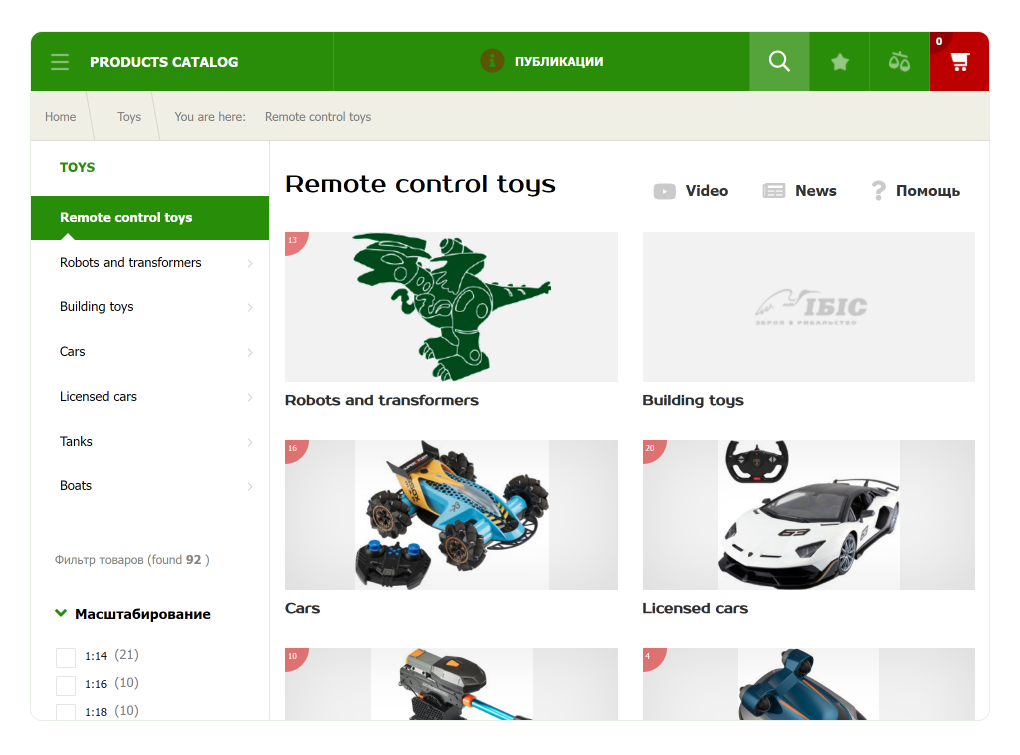Click the red 20 badge on Licensed cars
This screenshot has width=1020, height=755.
652,449
